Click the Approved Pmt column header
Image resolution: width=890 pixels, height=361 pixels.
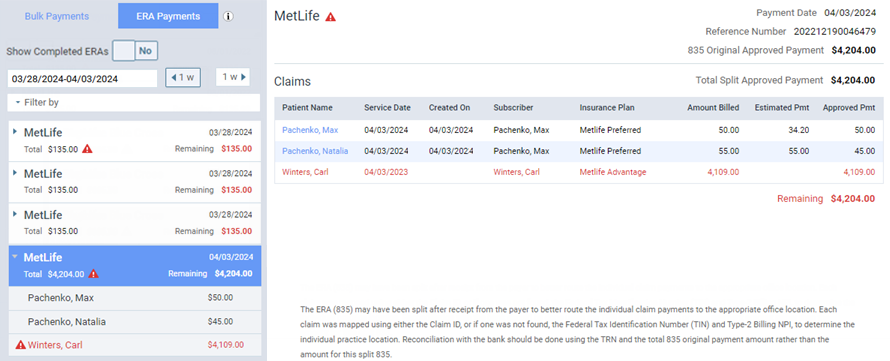(x=849, y=108)
